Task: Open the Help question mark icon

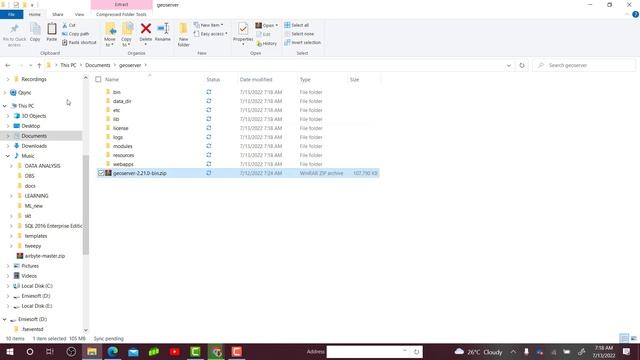Action: click(635, 14)
